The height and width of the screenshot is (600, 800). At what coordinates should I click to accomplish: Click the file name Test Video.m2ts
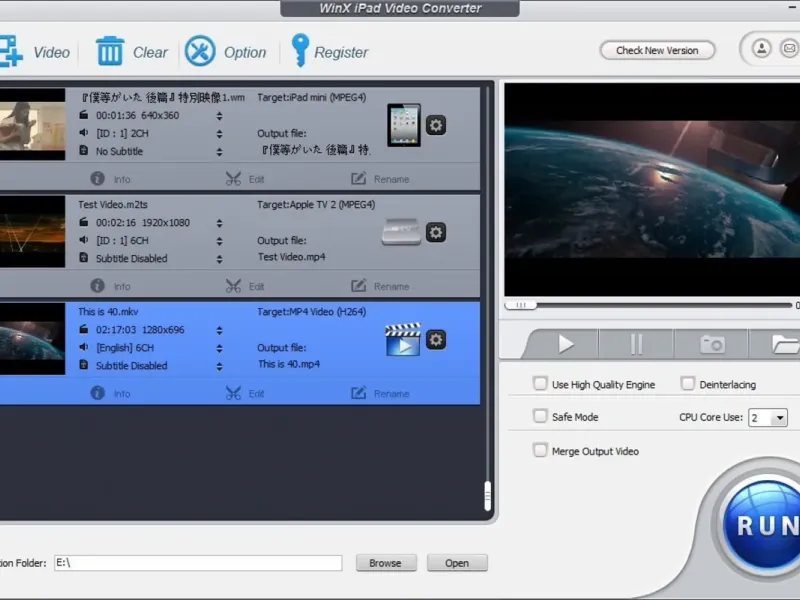tap(113, 205)
